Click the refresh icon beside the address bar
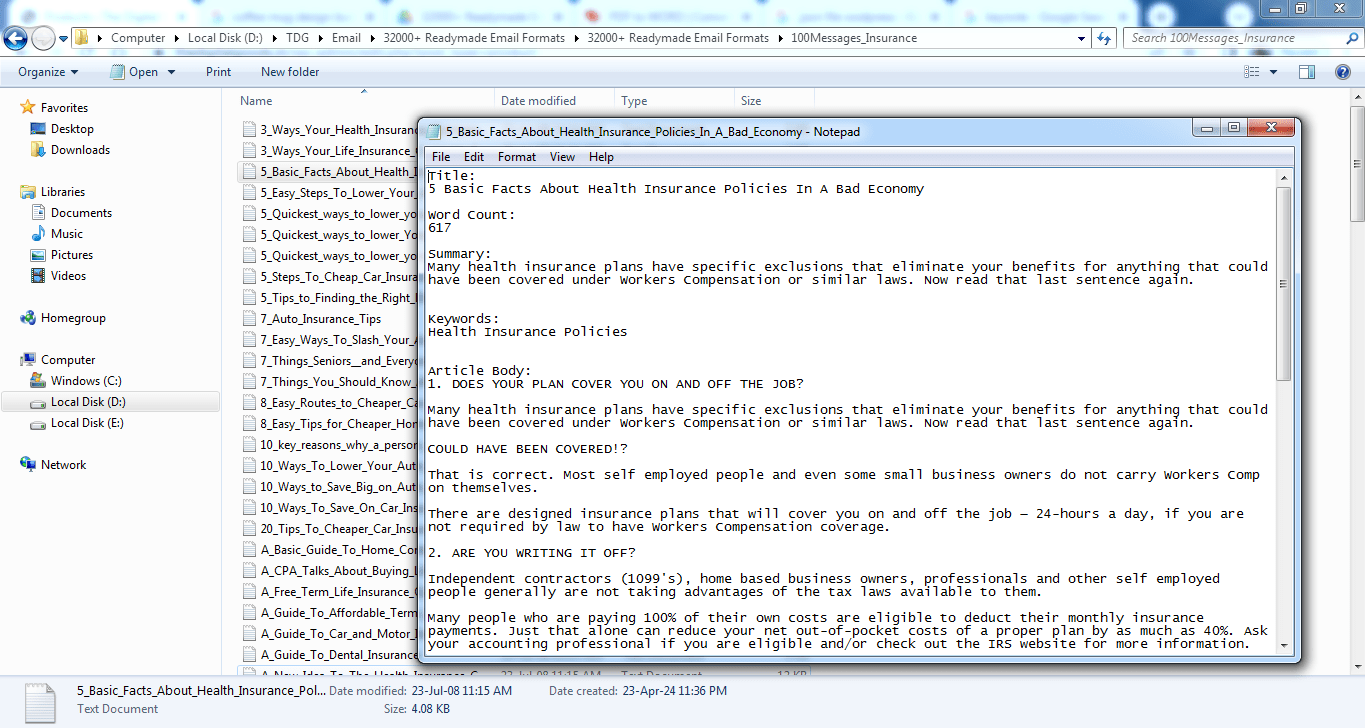The image size is (1365, 728). click(x=1104, y=38)
